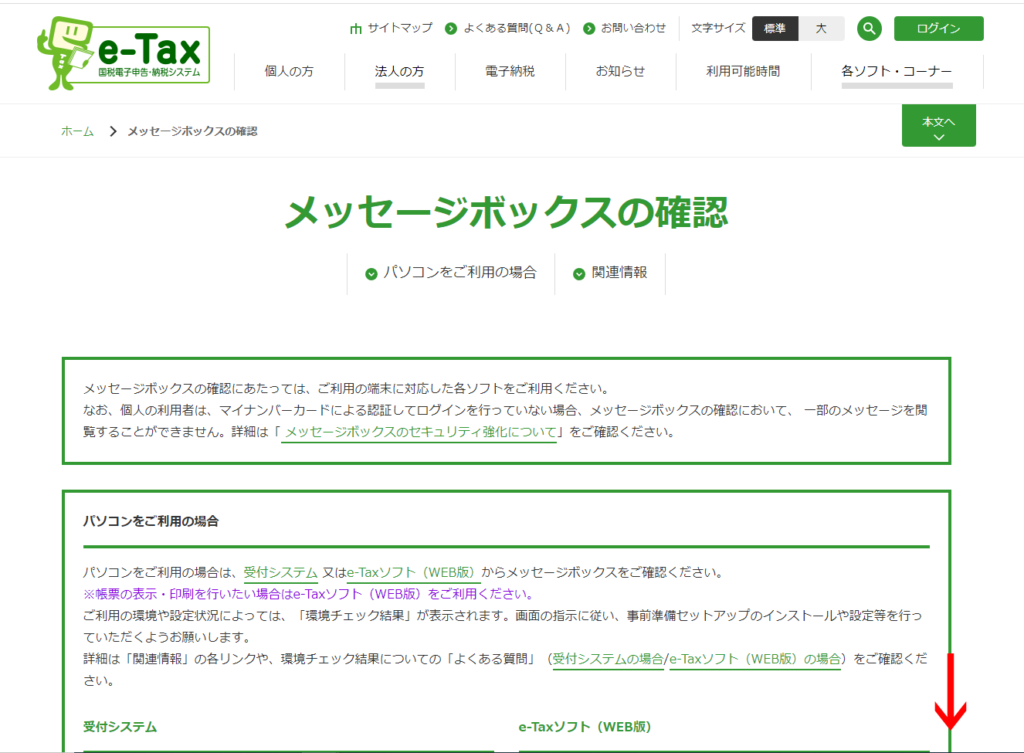1024x753 pixels.
Task: Switch font size to 大
Action: point(821,28)
